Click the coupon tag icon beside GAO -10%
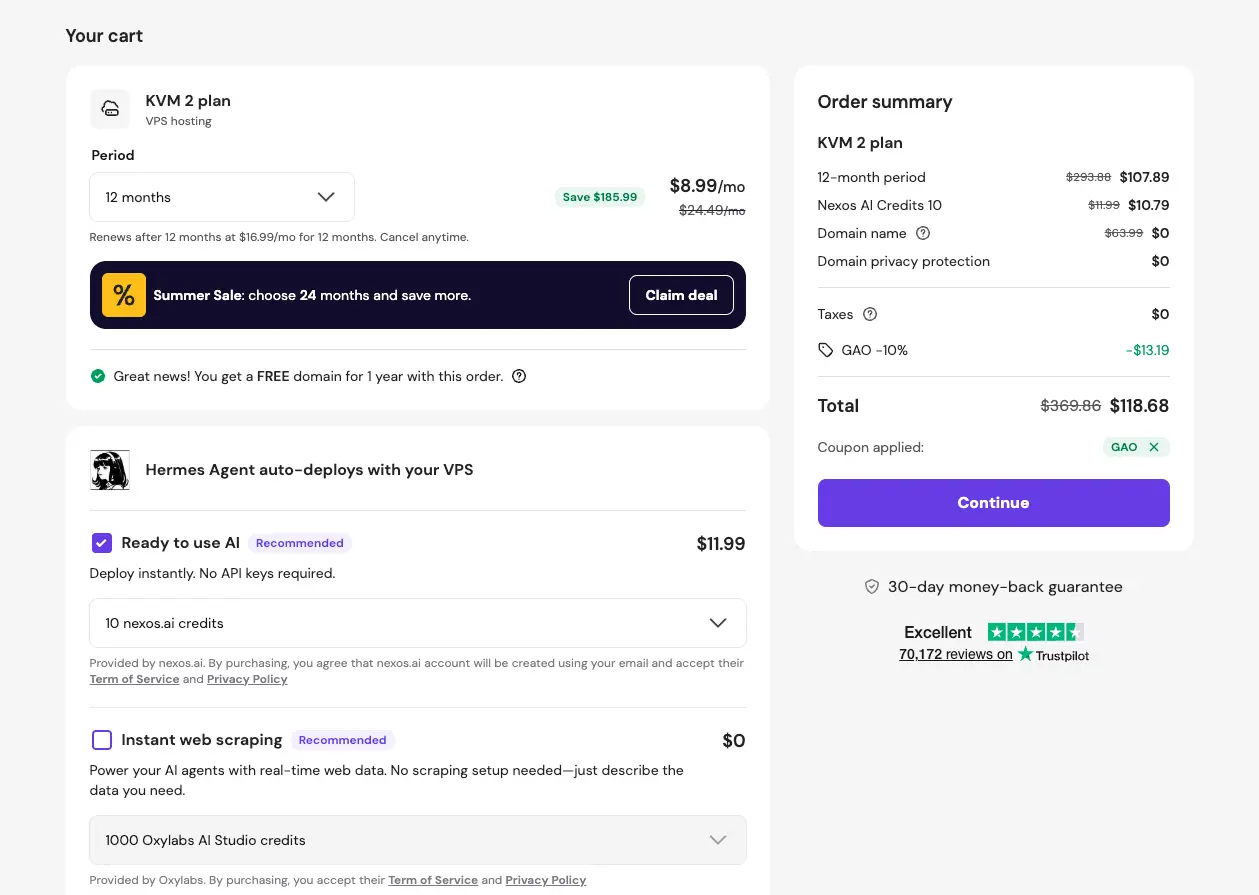 pos(825,350)
